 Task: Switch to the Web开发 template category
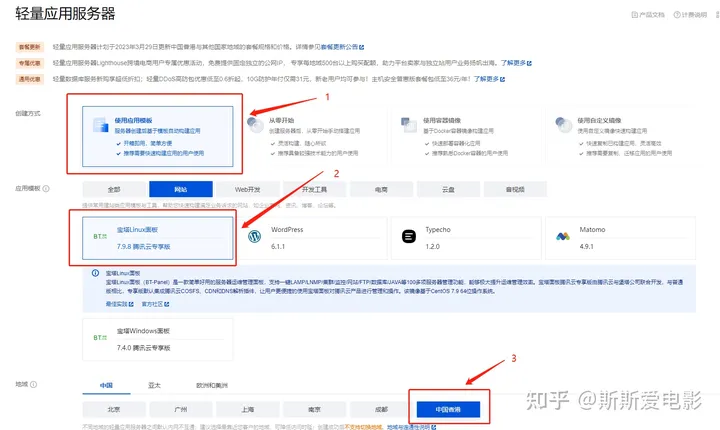click(x=248, y=189)
